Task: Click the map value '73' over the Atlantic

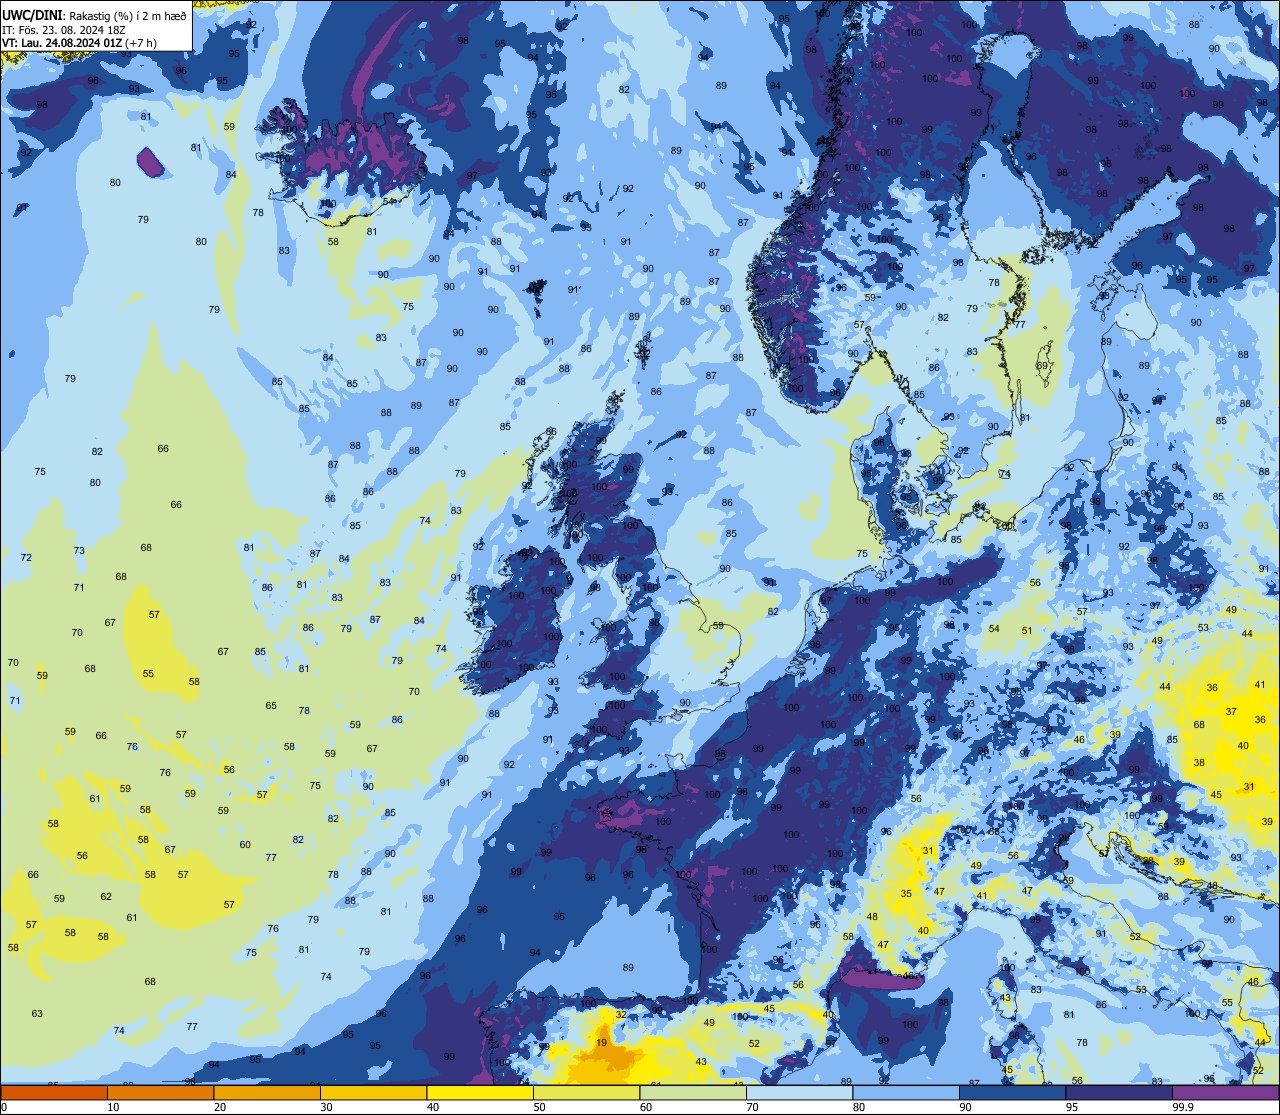Action: tap(79, 551)
